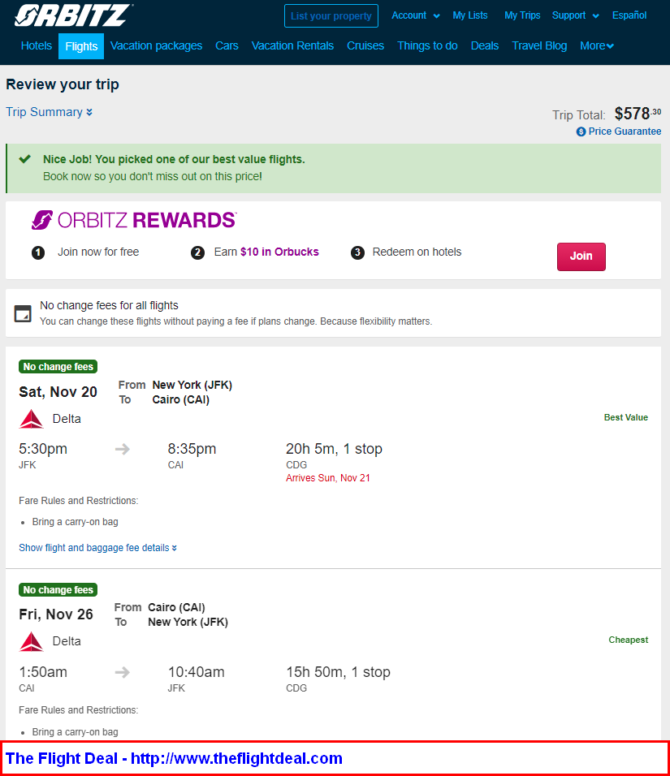This screenshot has height=776, width=670.
Task: Click the Price Guarantee dollar icon
Action: coord(581,132)
